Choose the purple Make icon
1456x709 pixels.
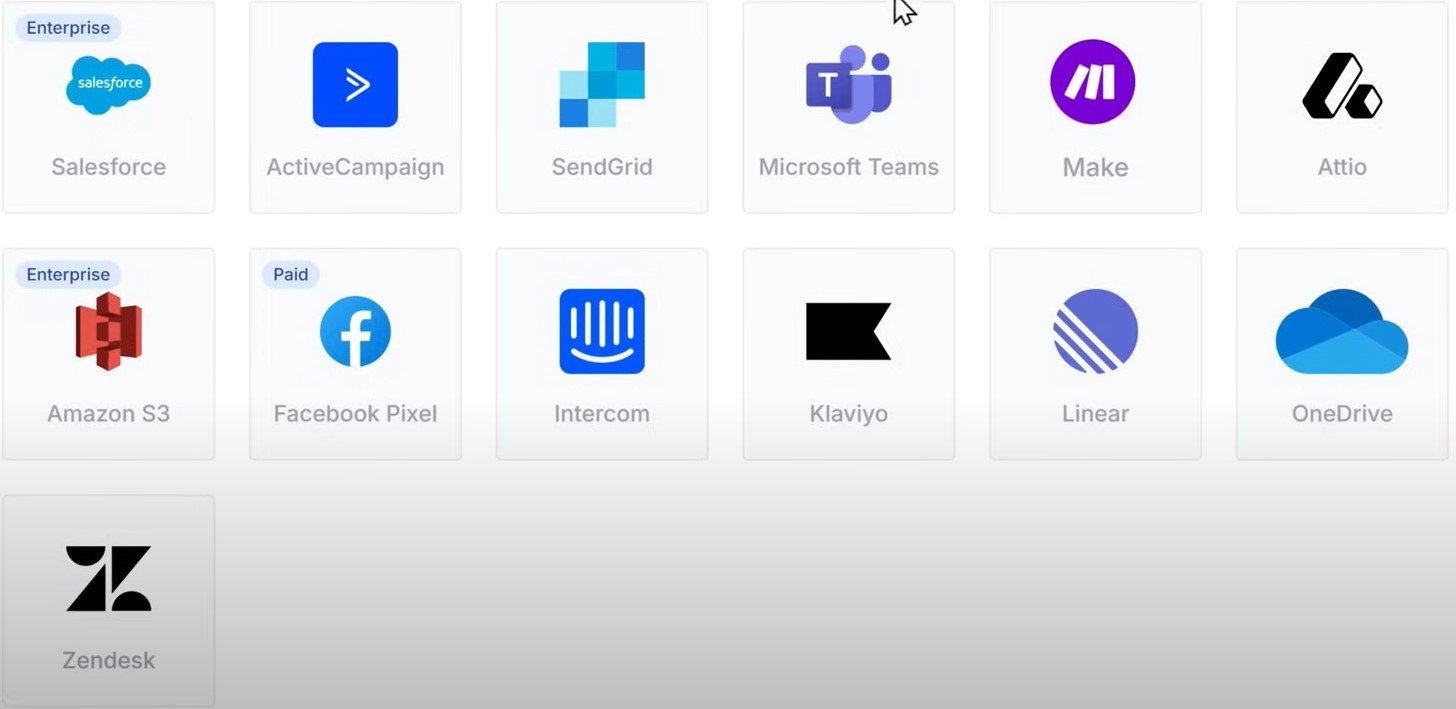coord(1092,83)
